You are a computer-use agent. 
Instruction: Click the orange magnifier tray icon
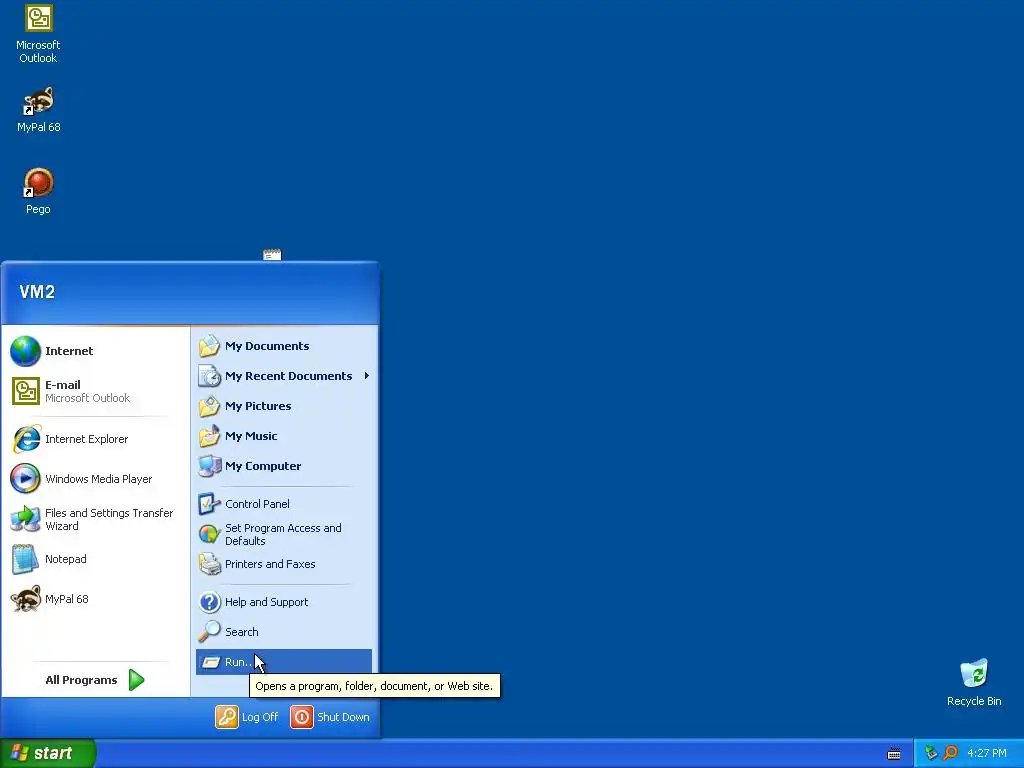(950, 753)
